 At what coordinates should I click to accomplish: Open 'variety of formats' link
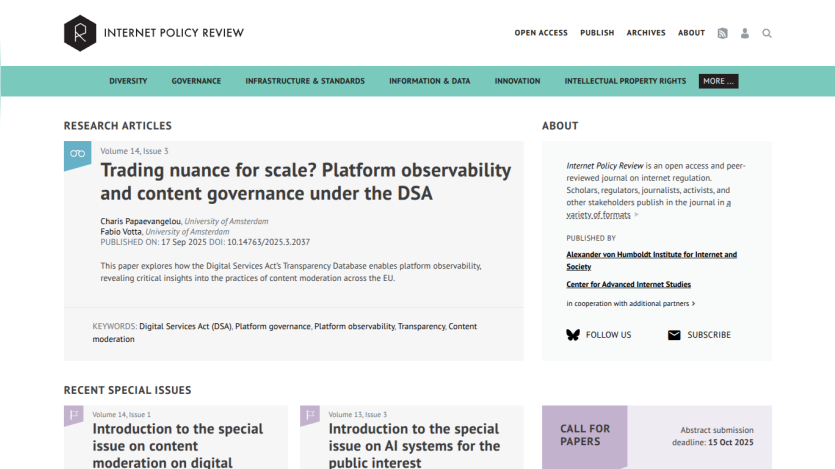coord(598,215)
